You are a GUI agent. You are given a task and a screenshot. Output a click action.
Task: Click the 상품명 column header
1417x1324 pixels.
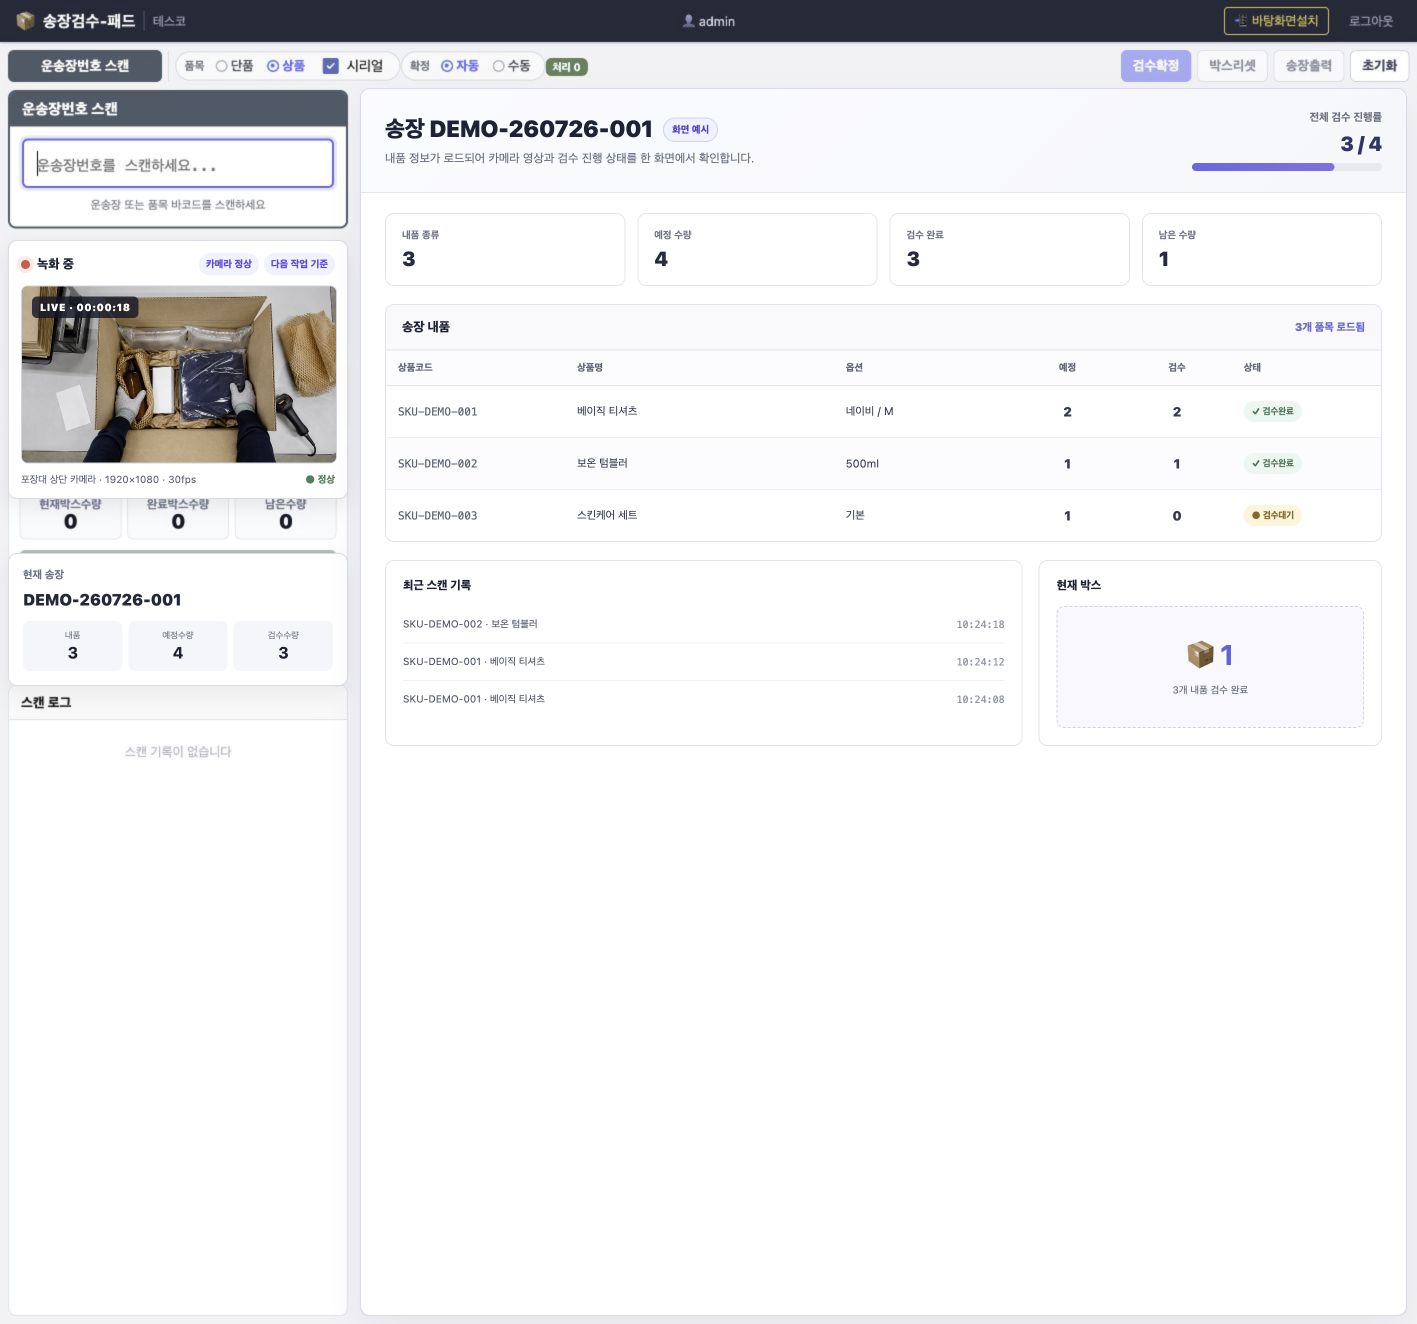pyautogui.click(x=590, y=367)
